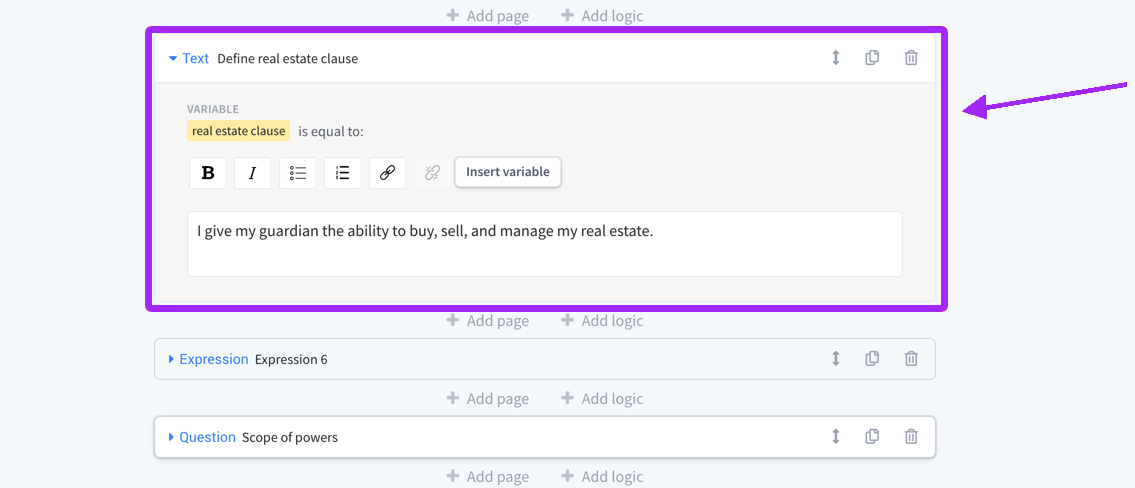Screen dimensions: 1135x488
Task: Duplicate the Define real estate clause block
Action: 872,58
